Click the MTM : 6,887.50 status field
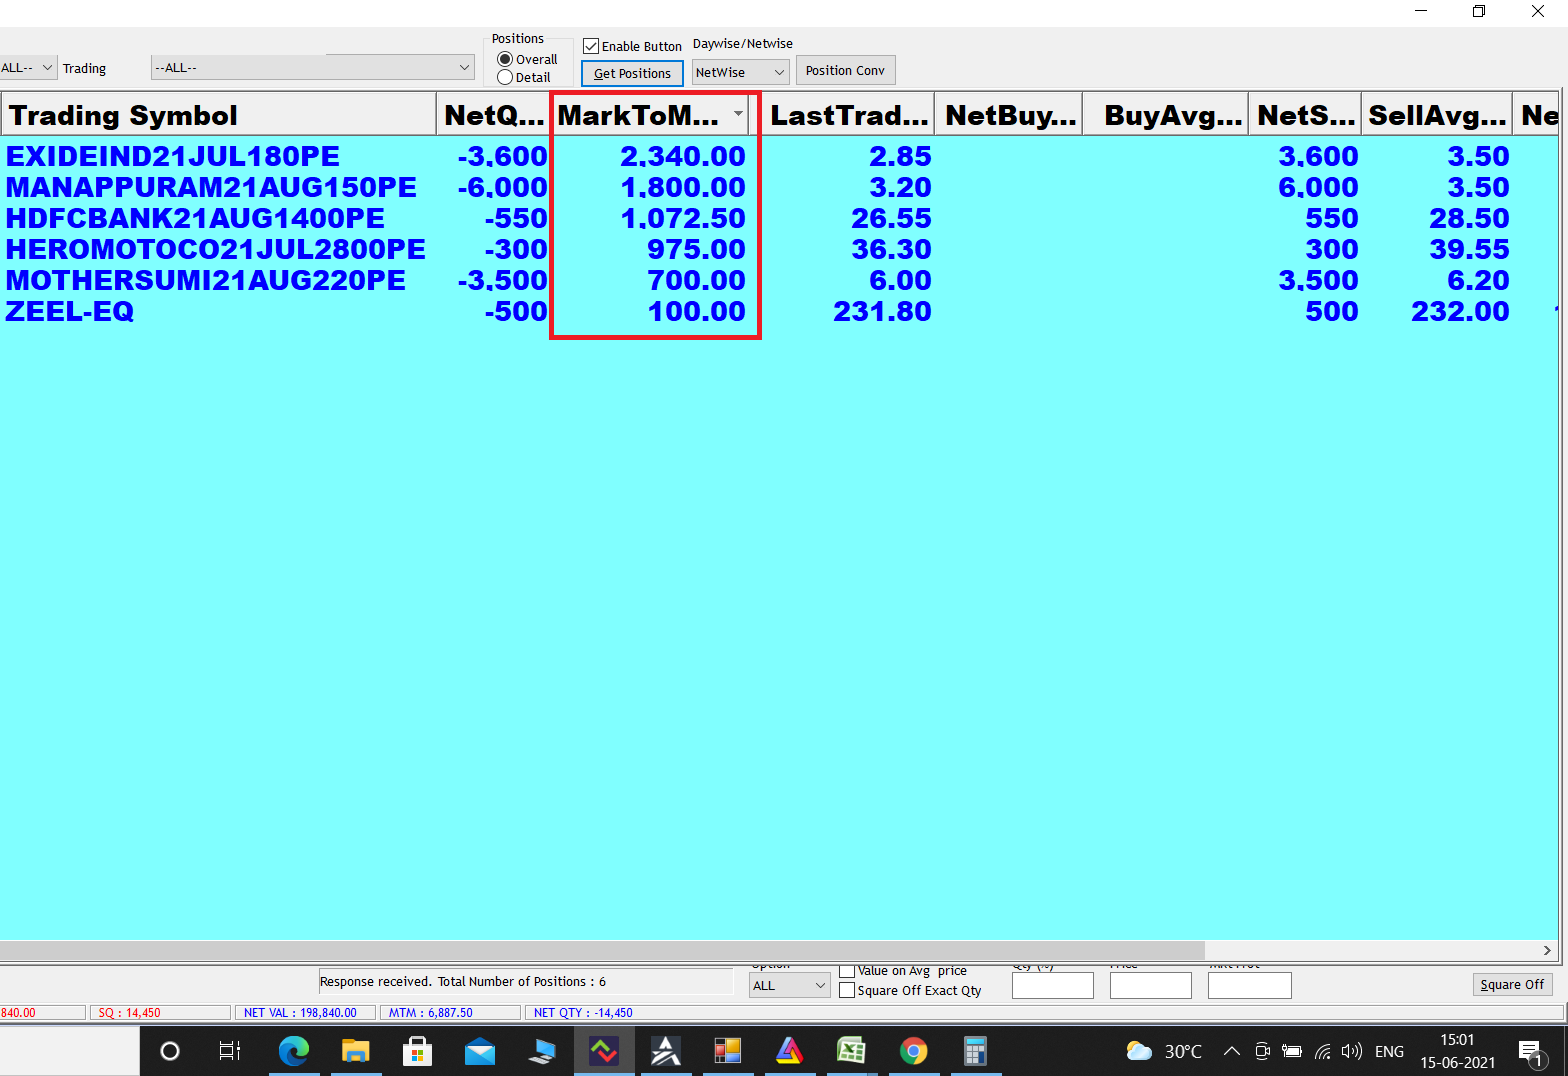1568x1076 pixels. click(x=451, y=1013)
